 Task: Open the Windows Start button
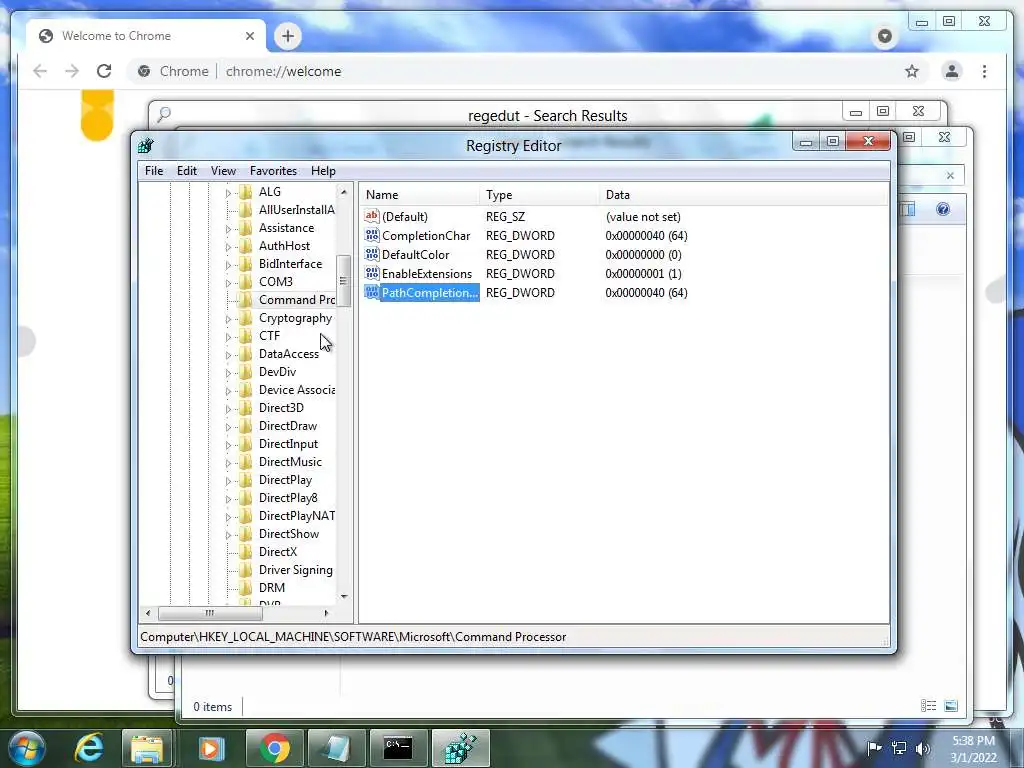[x=26, y=748]
